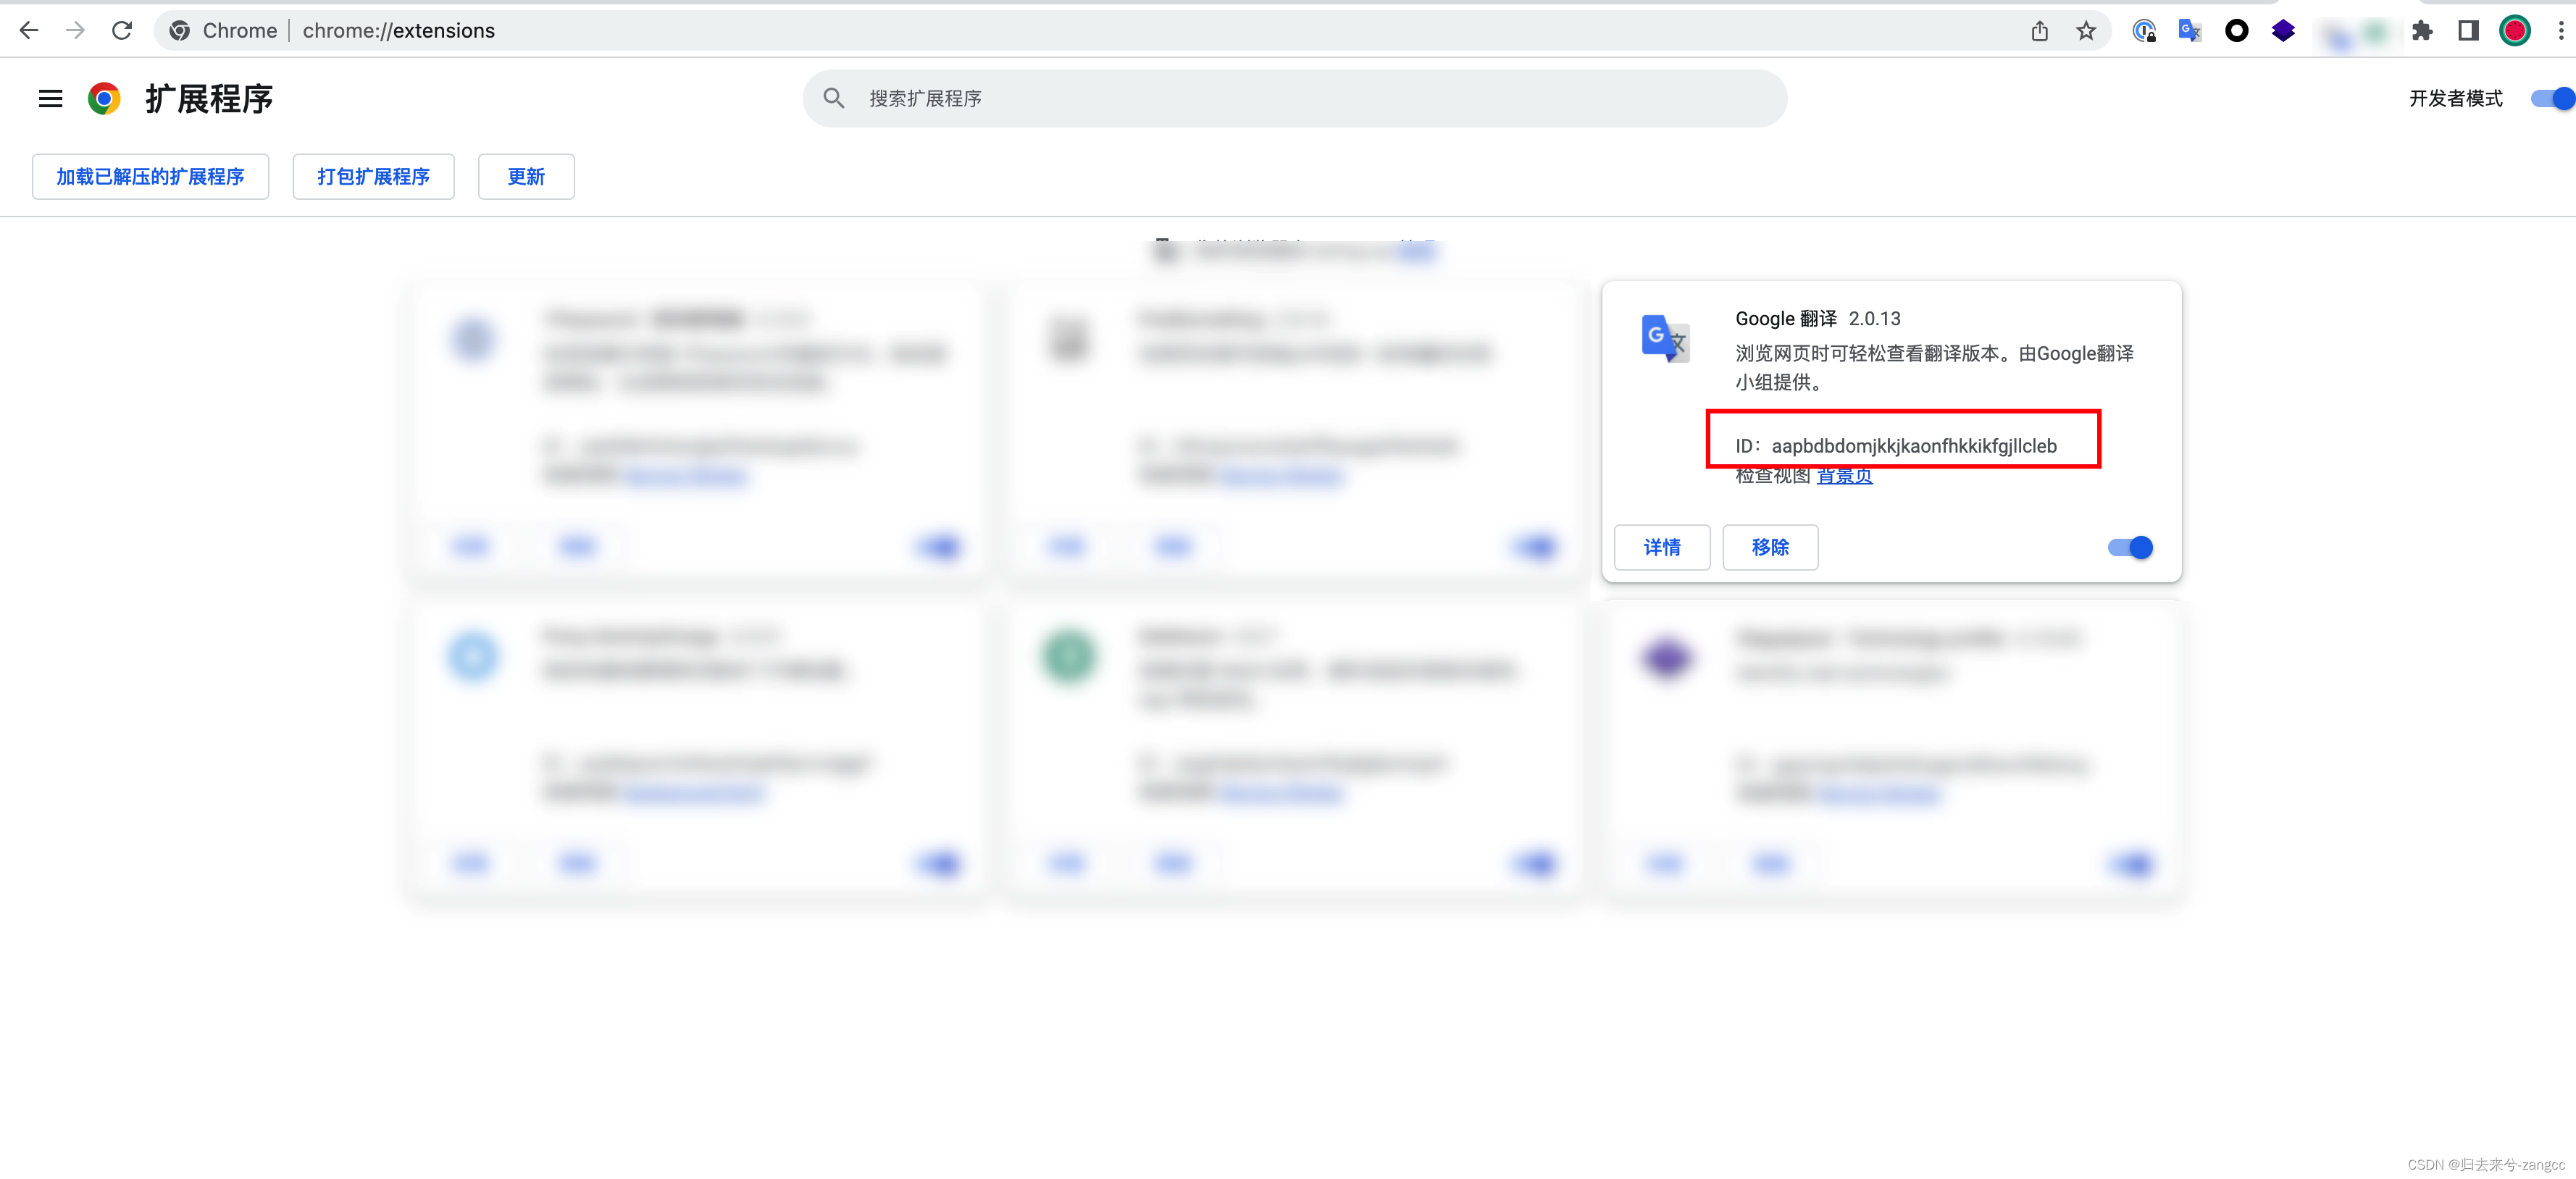This screenshot has width=2576, height=1179.
Task: Disable the Google 翻译 extension toggle
Action: [2130, 547]
